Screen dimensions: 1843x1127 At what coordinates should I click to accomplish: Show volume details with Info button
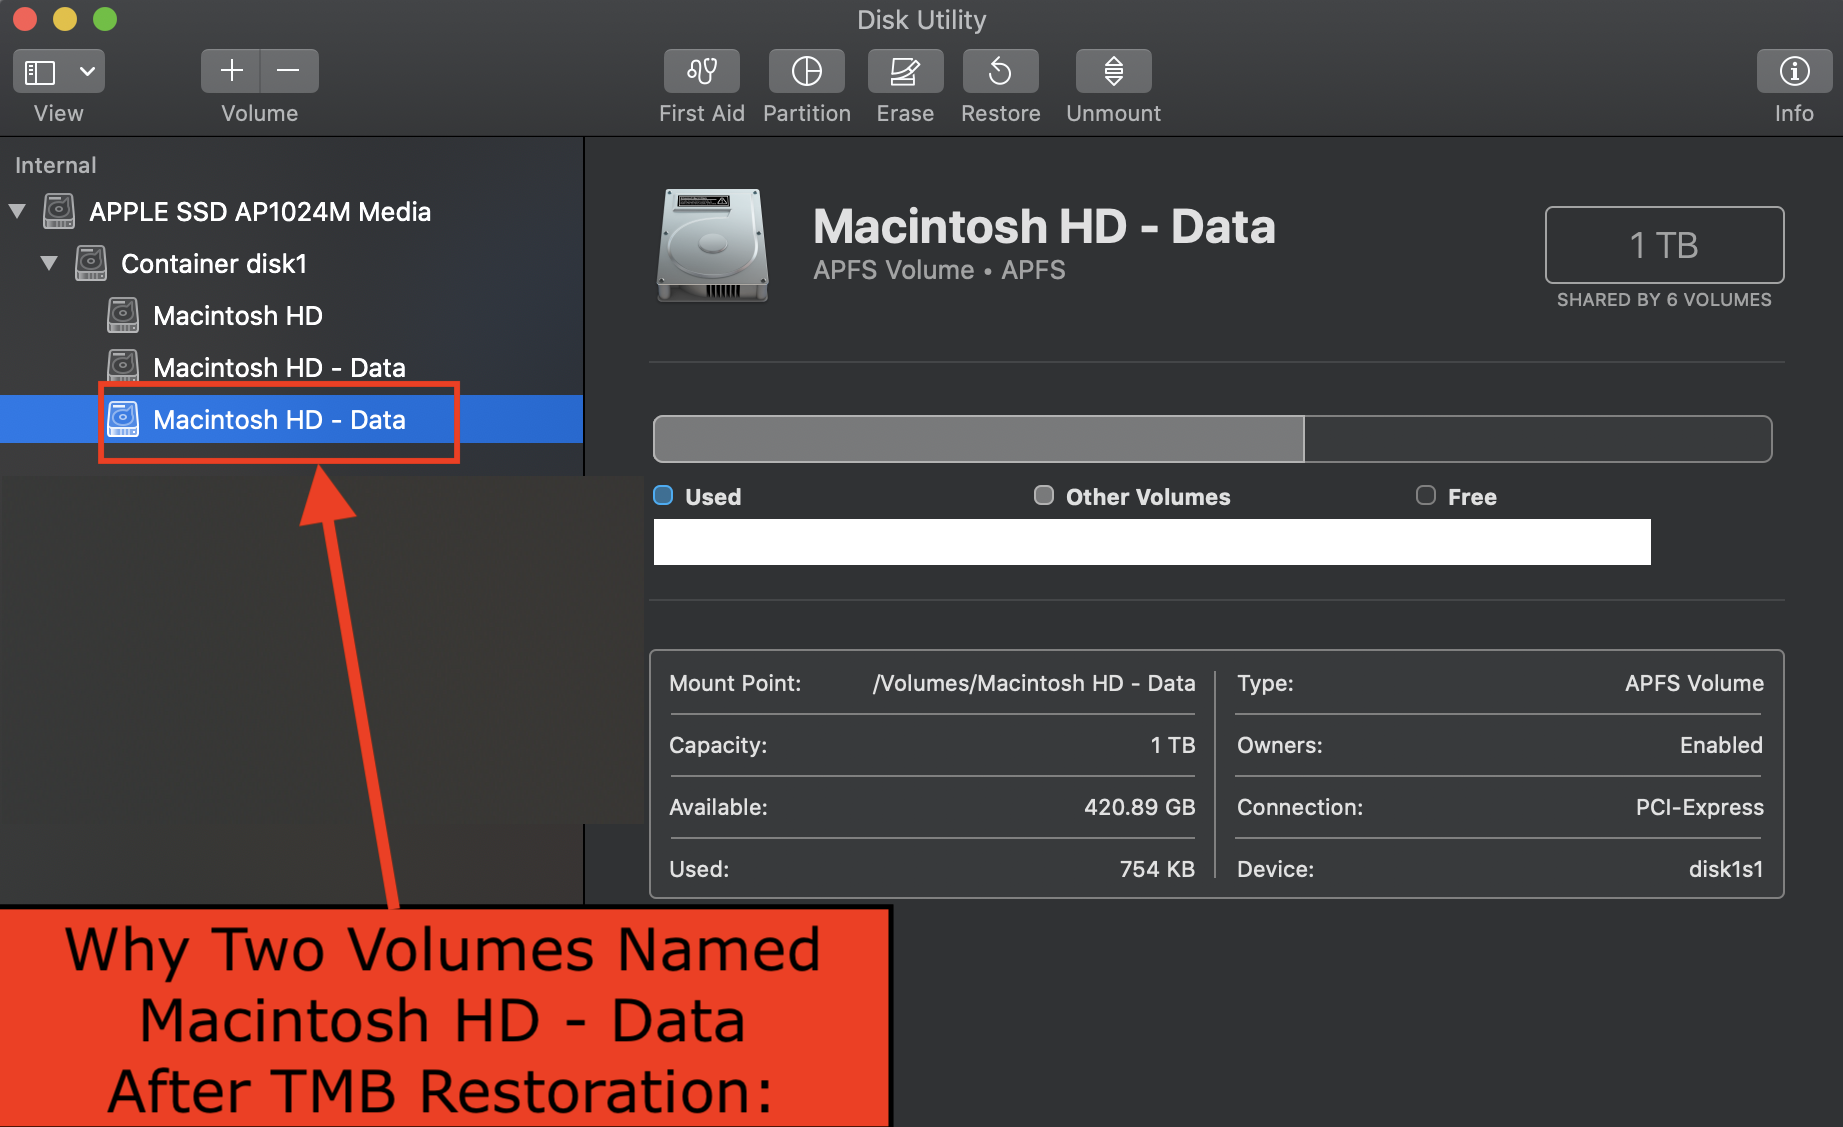tap(1794, 71)
